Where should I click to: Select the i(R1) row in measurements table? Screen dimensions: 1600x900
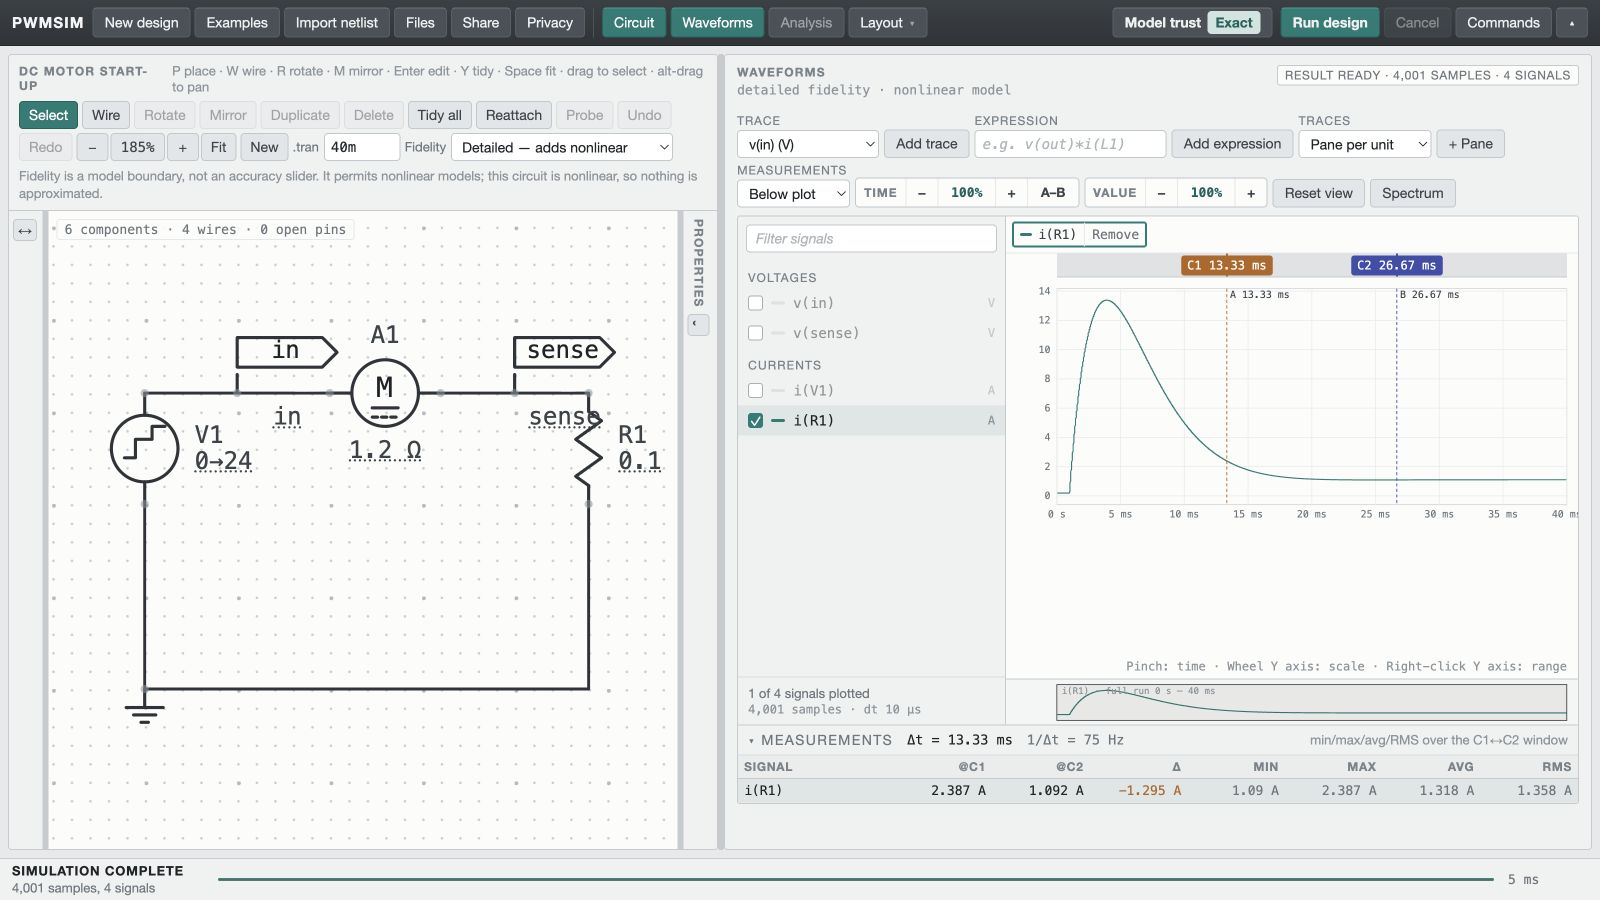[x=1158, y=791]
